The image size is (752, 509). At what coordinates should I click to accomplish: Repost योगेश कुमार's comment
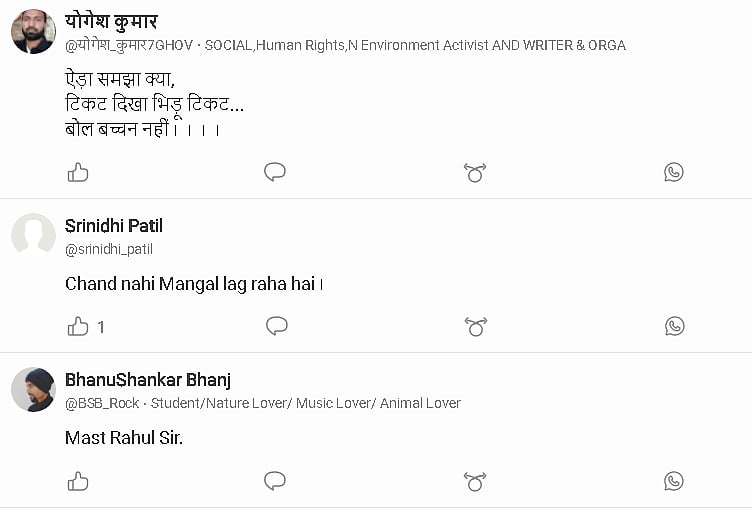(x=475, y=172)
